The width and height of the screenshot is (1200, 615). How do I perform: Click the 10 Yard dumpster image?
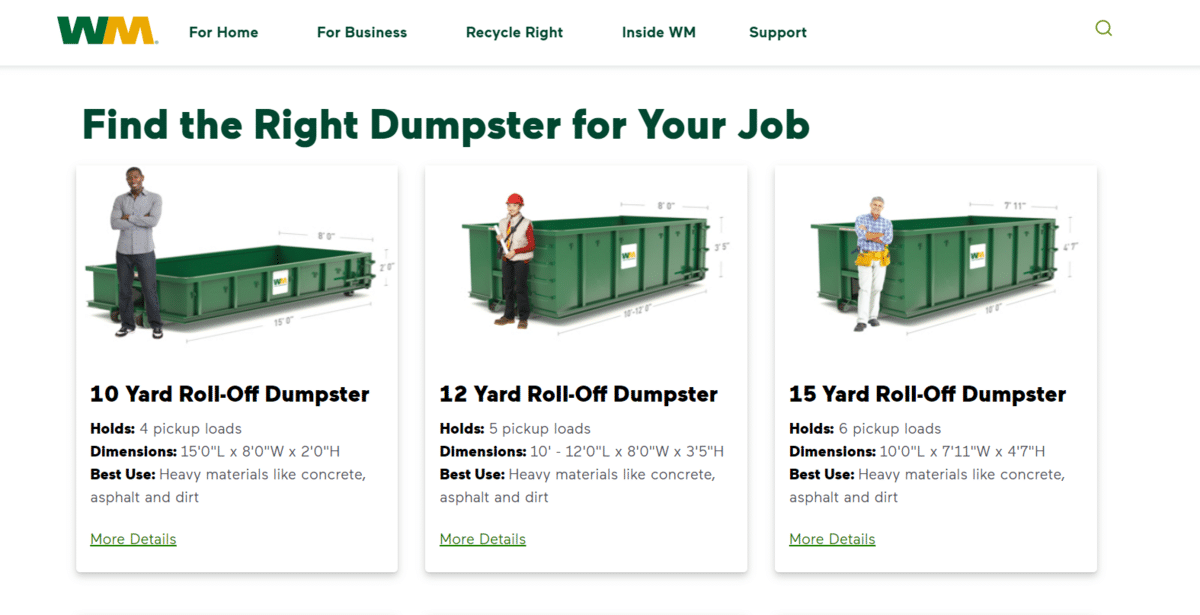coord(236,255)
